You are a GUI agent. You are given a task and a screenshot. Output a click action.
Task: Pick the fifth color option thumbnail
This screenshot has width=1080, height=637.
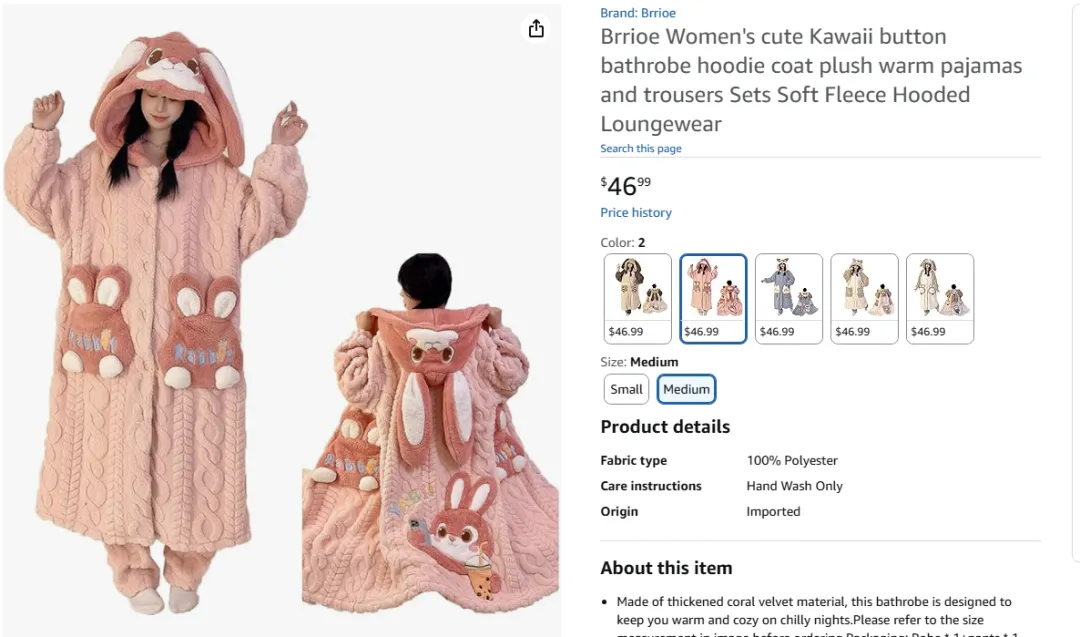pos(940,298)
